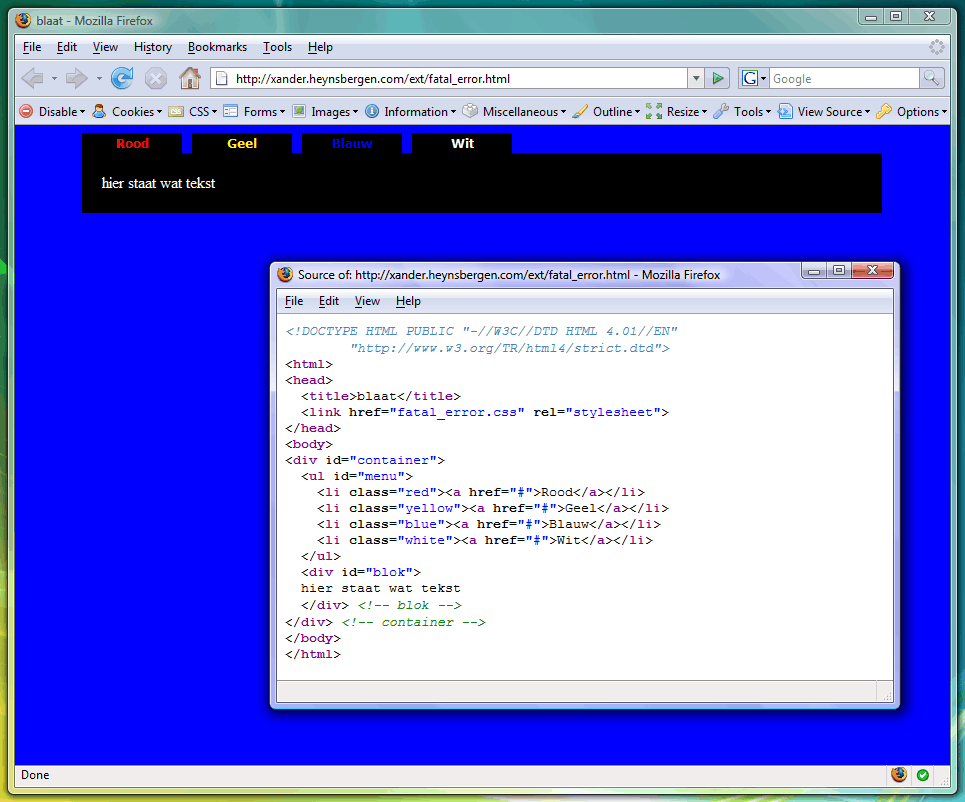Click the Firefox status bar icon
This screenshot has width=965, height=802.
(899, 774)
